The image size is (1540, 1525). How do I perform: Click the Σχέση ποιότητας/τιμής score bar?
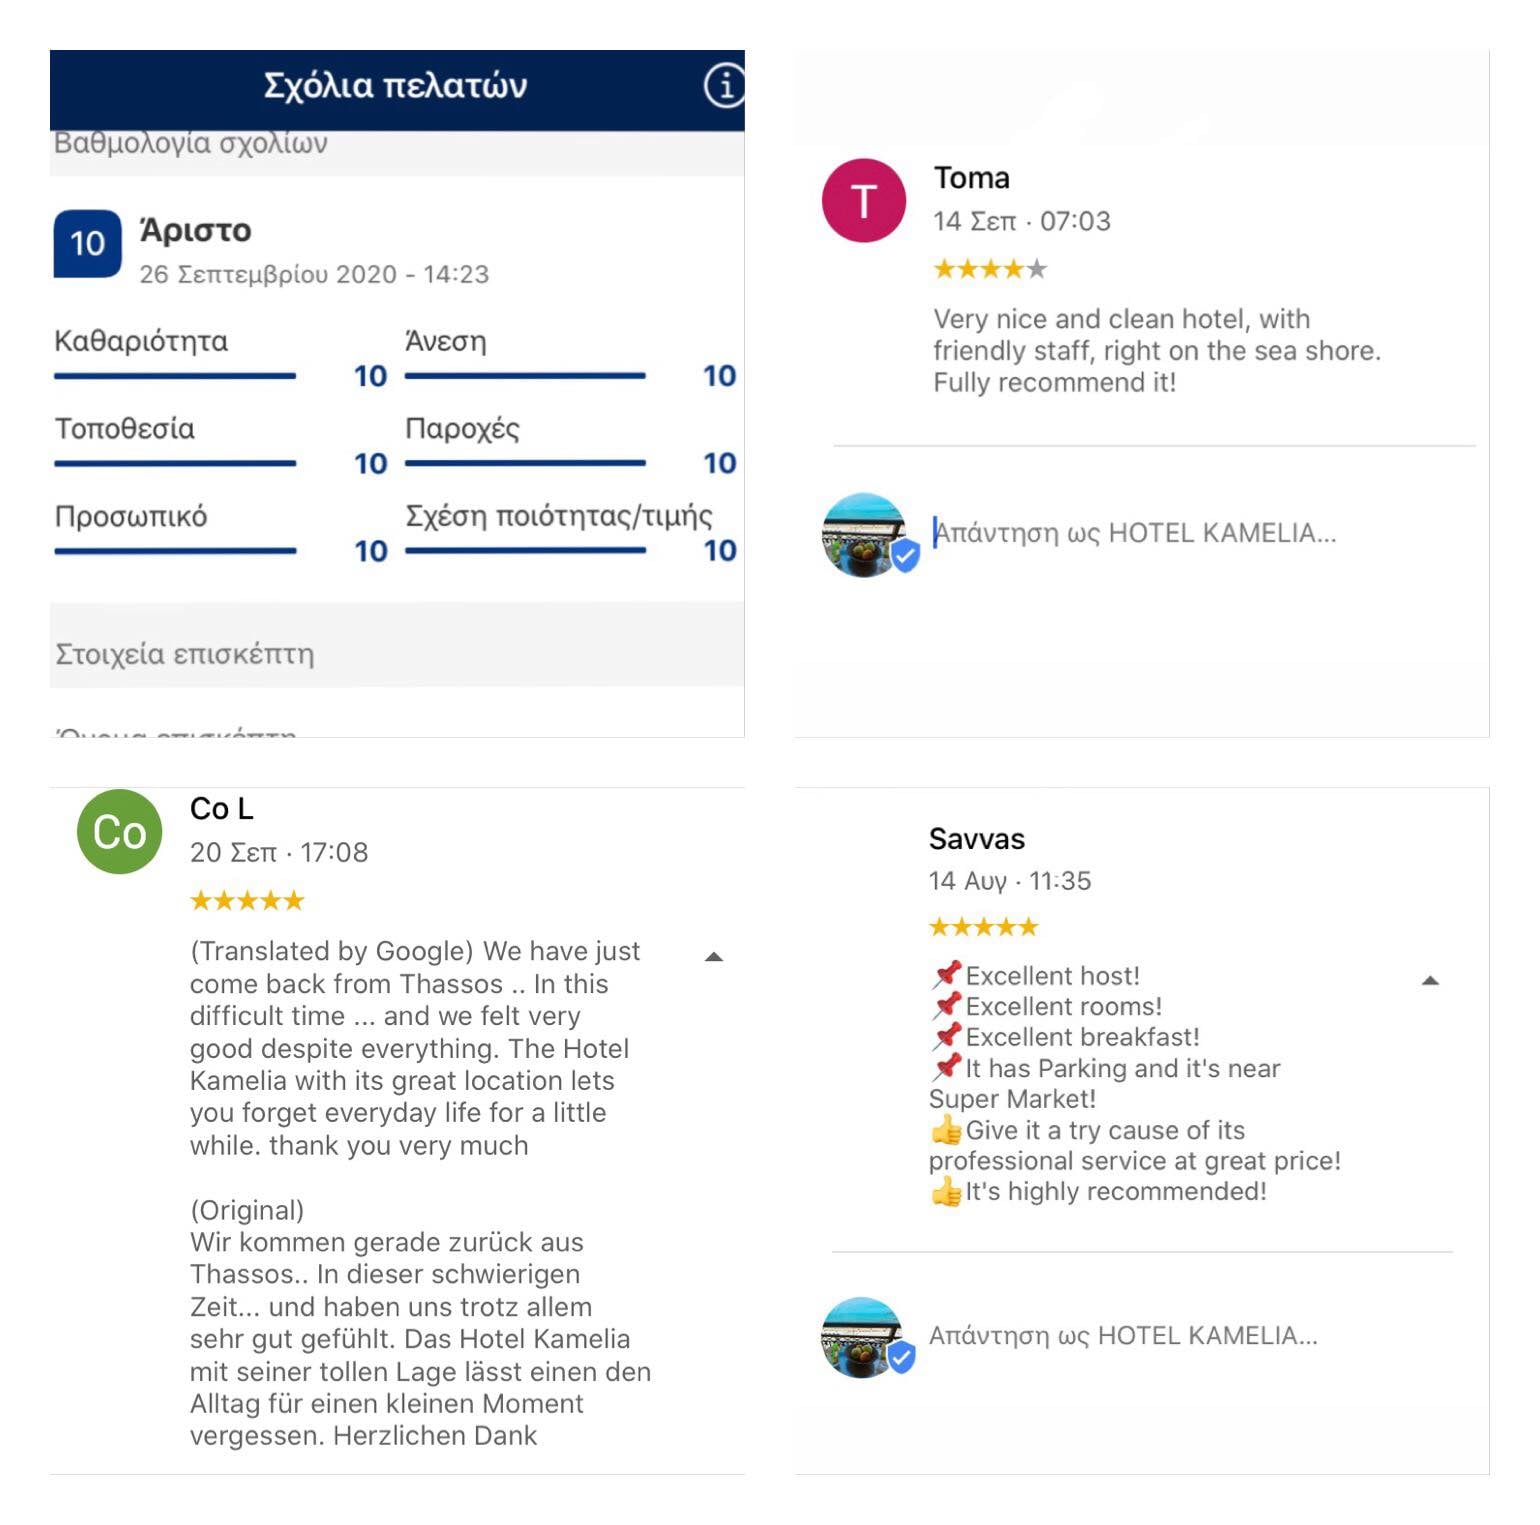pos(525,551)
